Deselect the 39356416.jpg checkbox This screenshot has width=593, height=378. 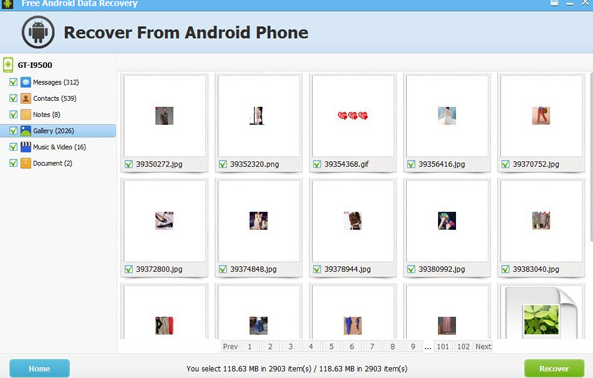click(x=411, y=164)
